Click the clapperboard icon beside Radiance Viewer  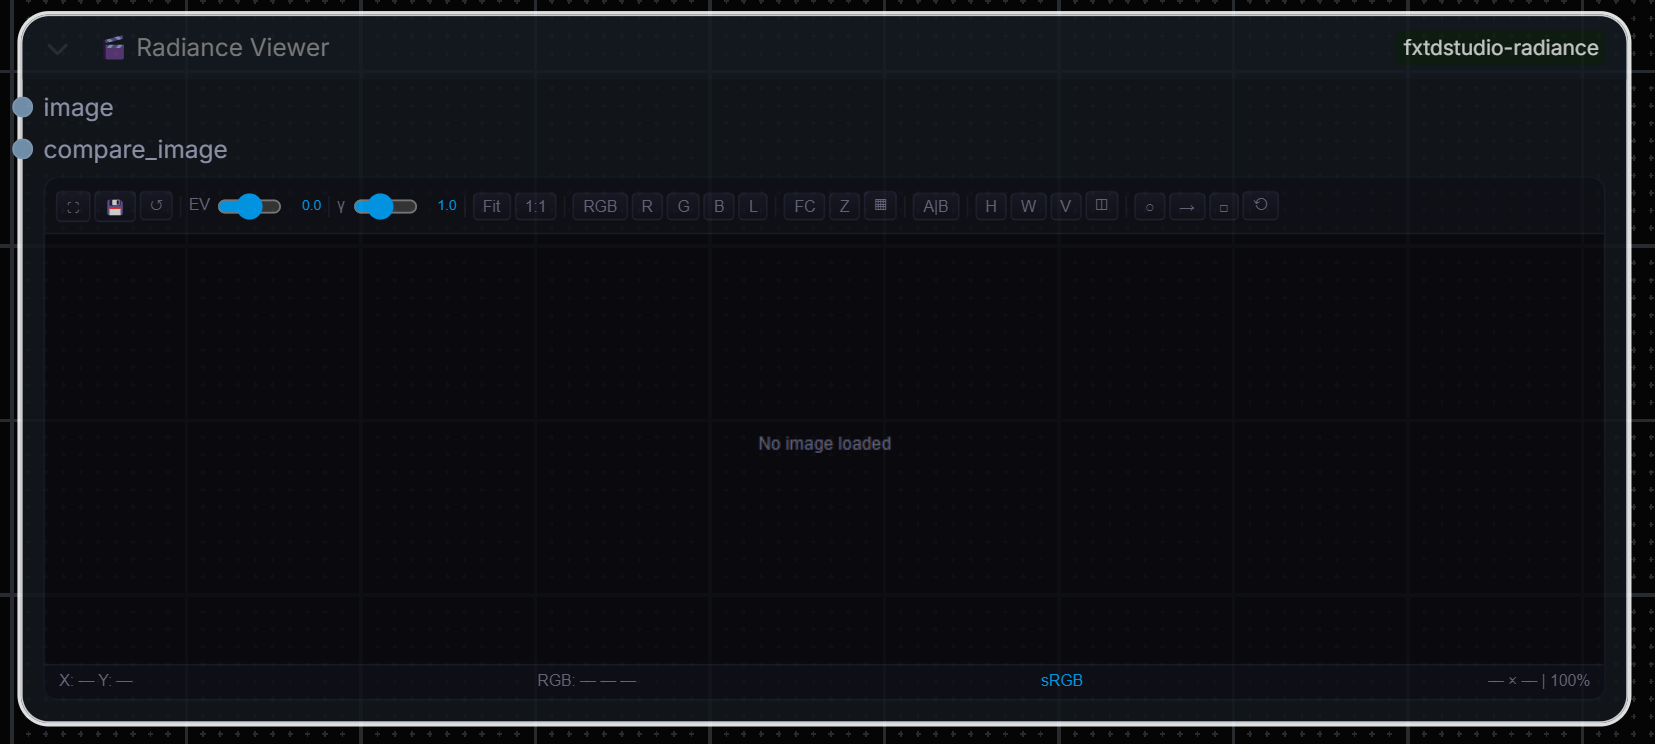coord(115,48)
